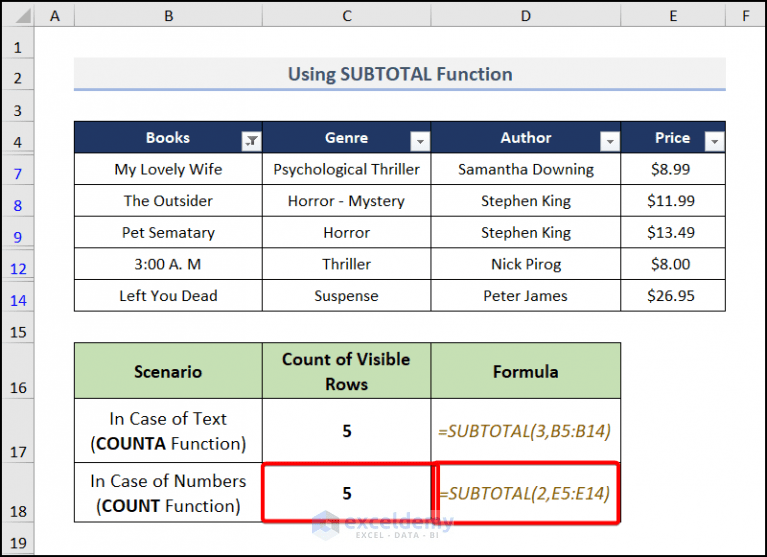This screenshot has height=557, width=767.
Task: Select 'In Case of Numbers' scenario cell
Action: tap(168, 492)
